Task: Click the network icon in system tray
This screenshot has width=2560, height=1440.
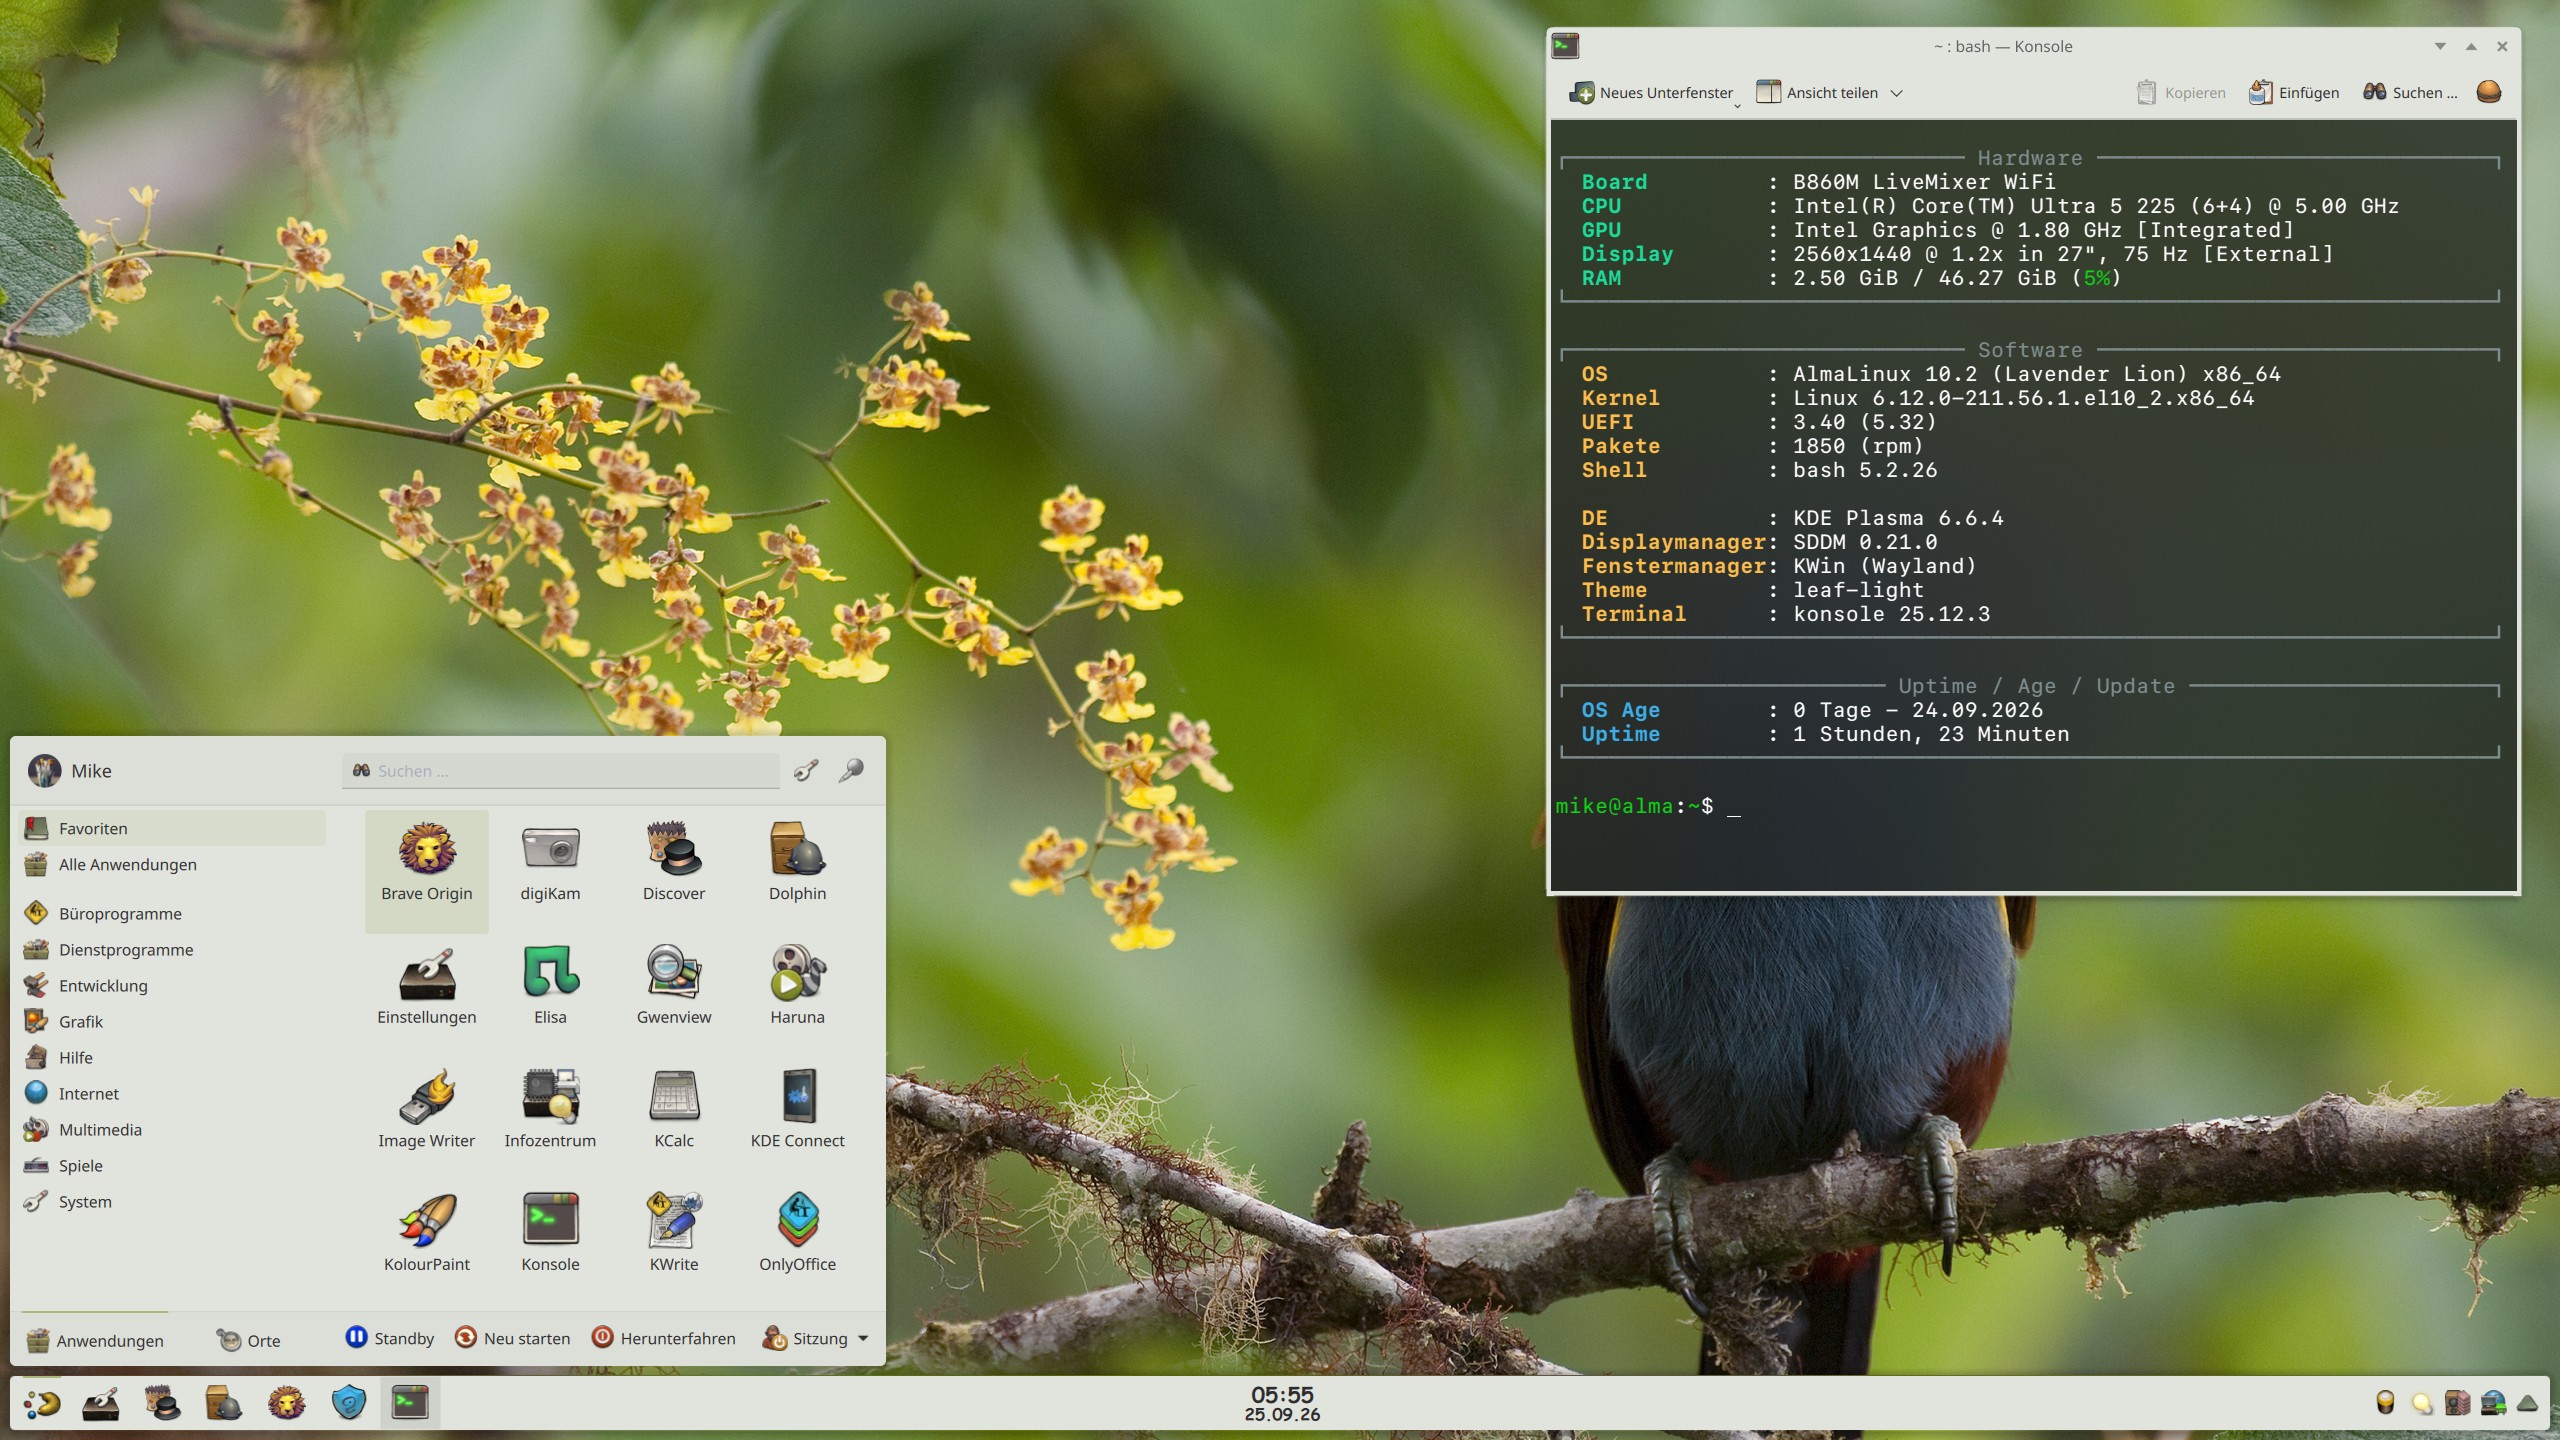Action: (2493, 1404)
